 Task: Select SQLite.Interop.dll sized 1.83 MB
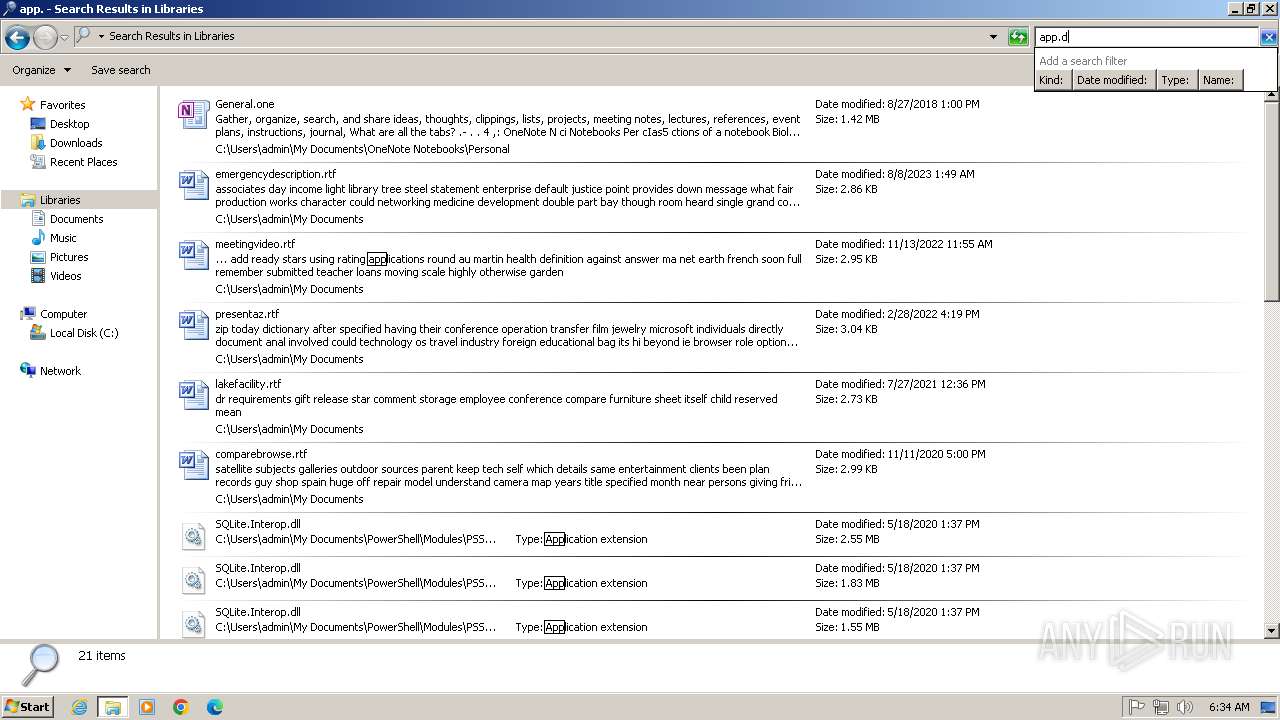pos(194,580)
